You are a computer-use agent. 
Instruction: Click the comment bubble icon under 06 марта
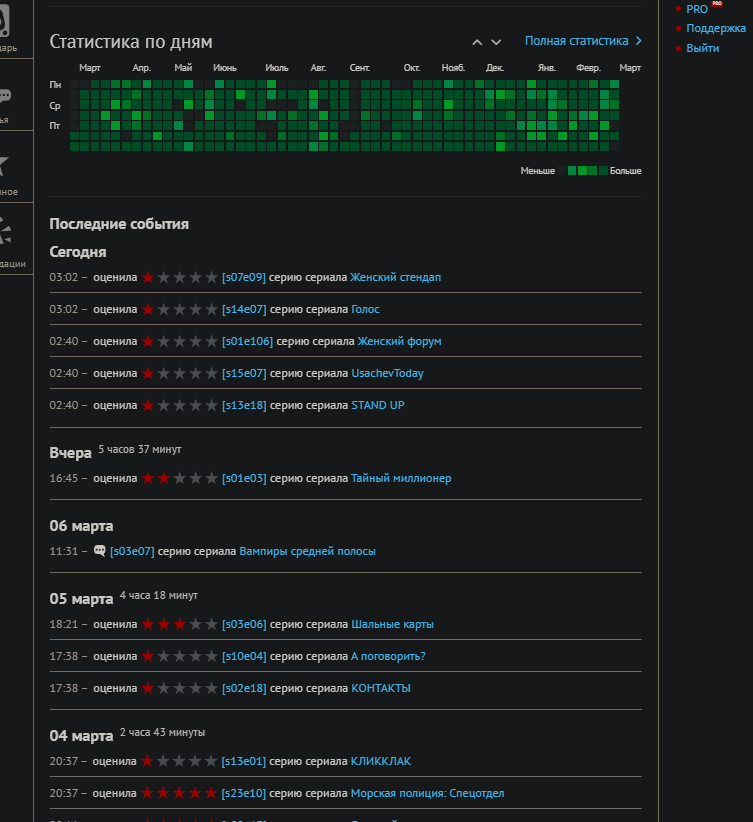[x=99, y=551]
